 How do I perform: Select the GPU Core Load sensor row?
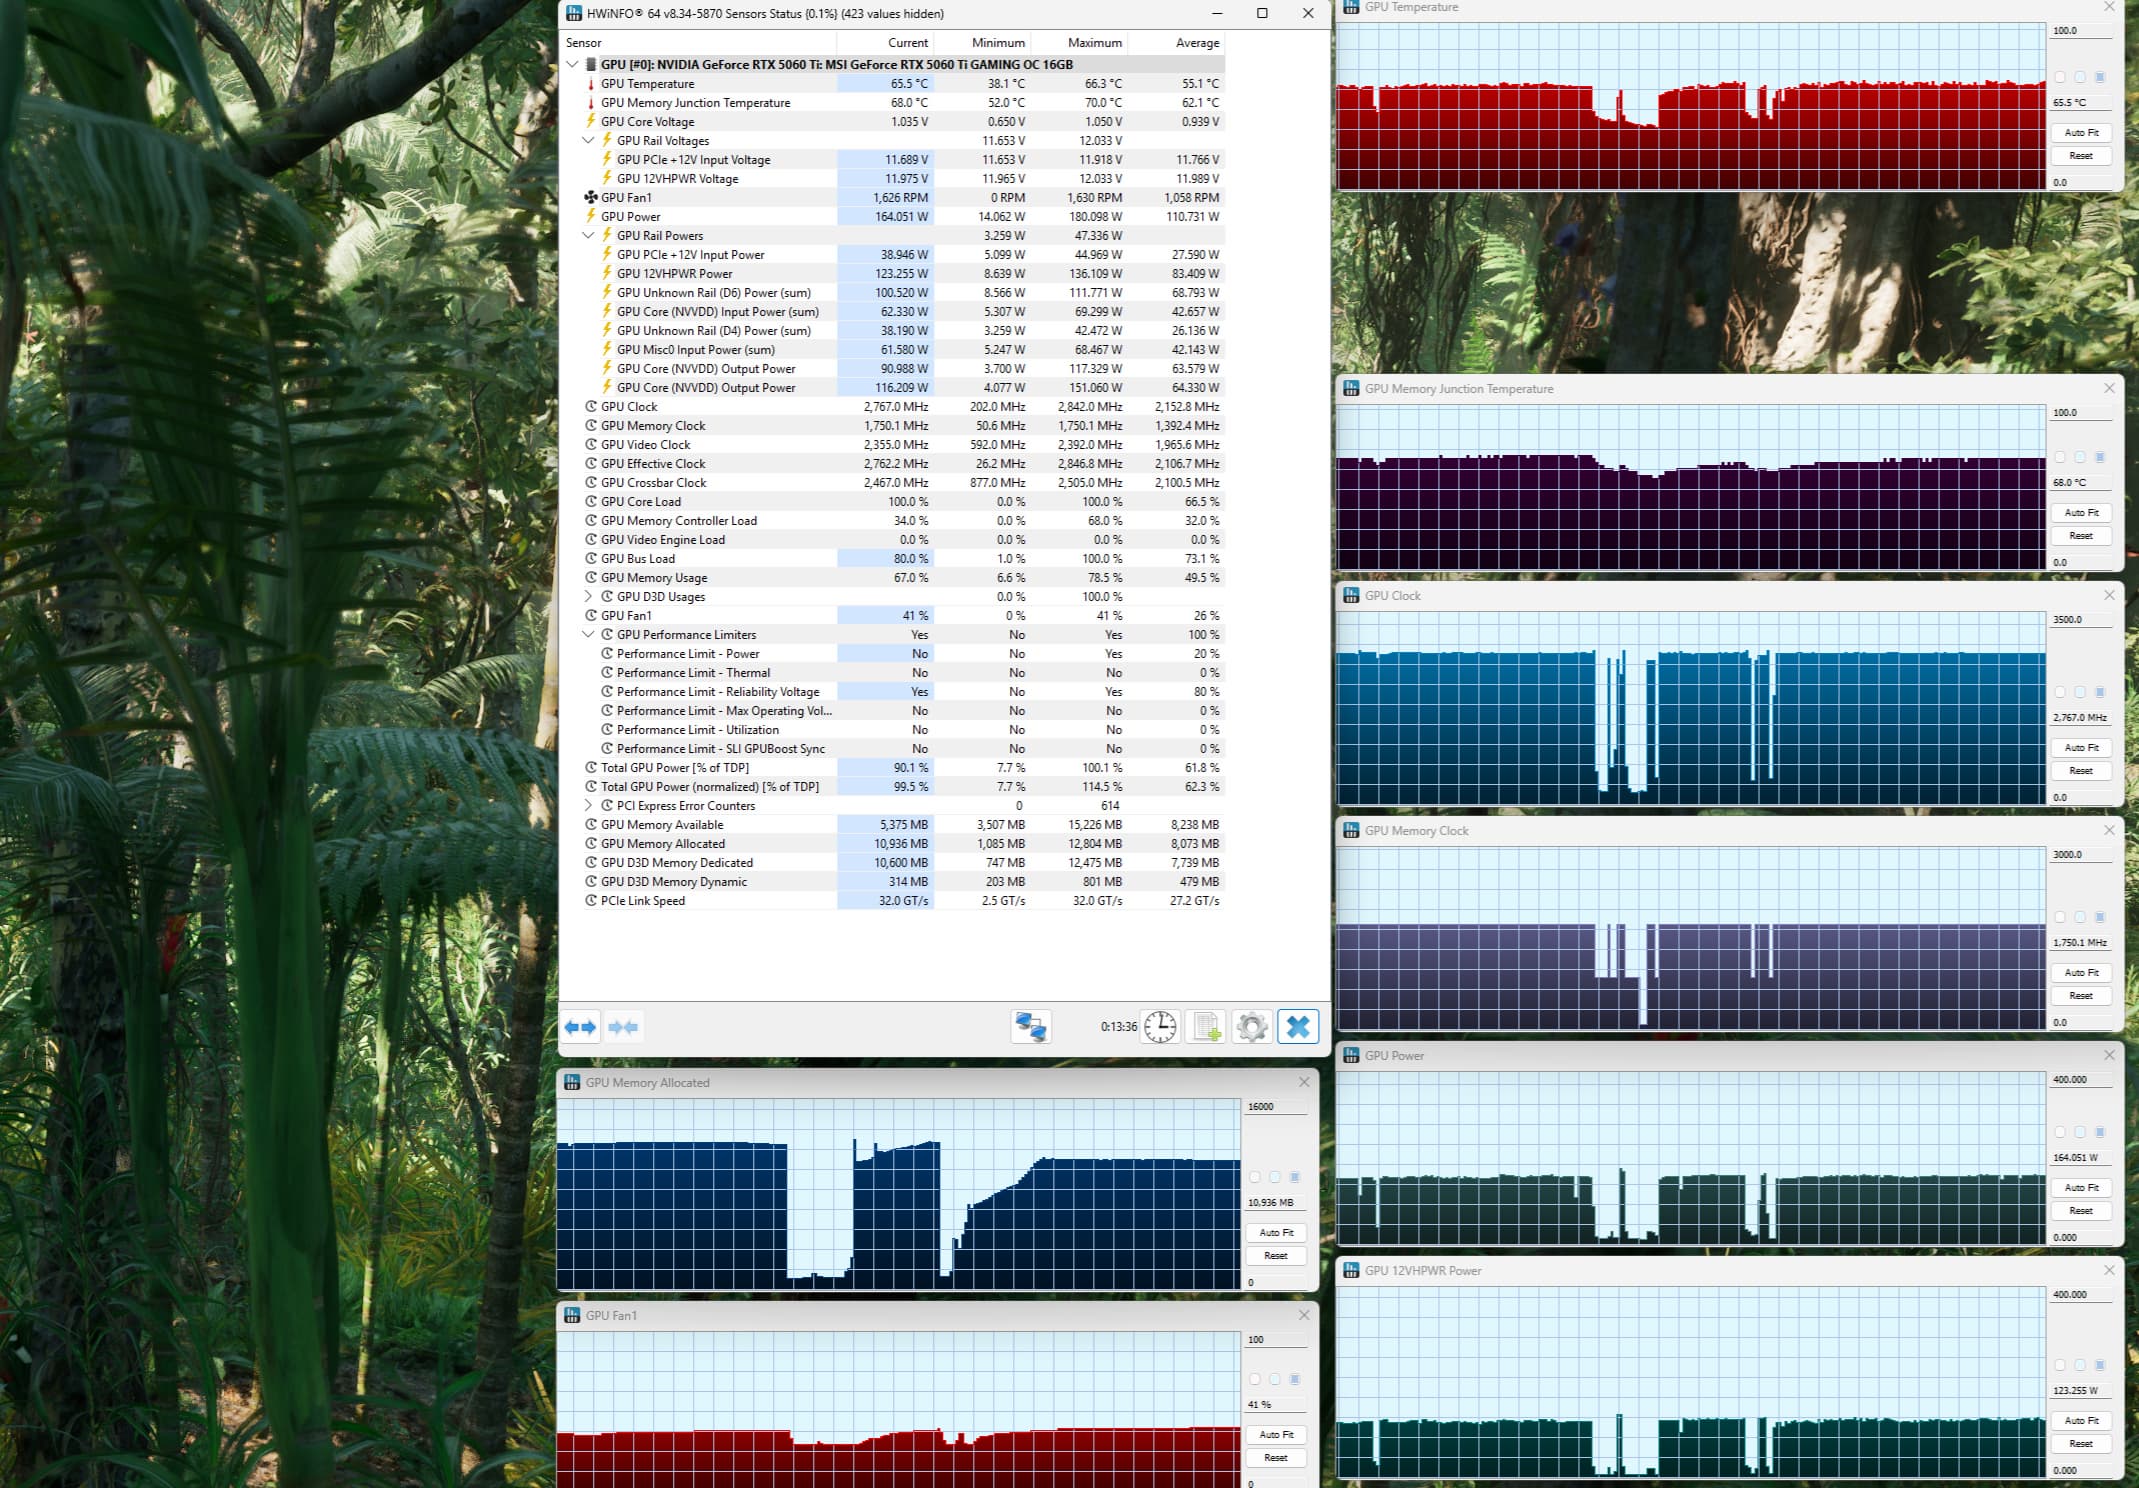[x=641, y=502]
